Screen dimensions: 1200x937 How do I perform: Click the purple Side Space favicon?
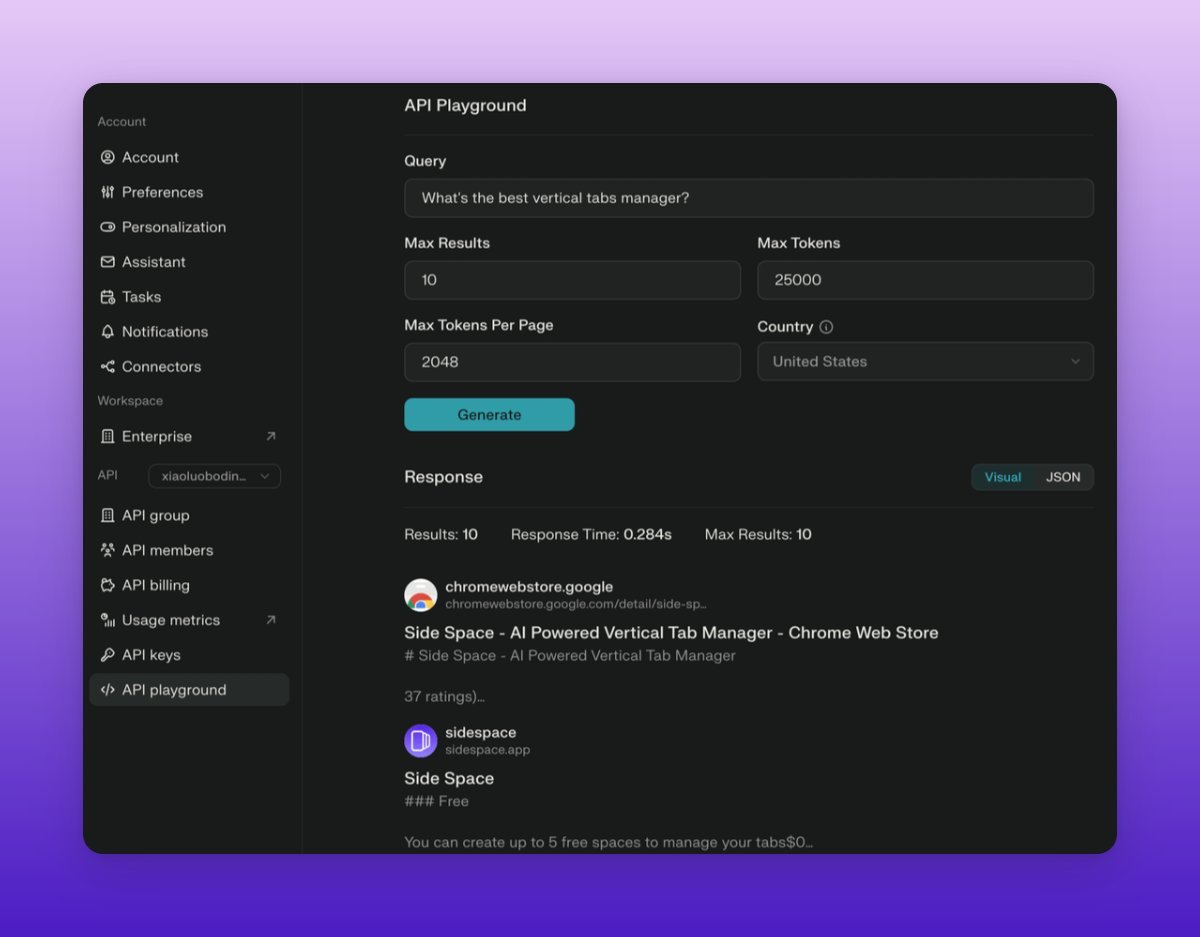[421, 741]
